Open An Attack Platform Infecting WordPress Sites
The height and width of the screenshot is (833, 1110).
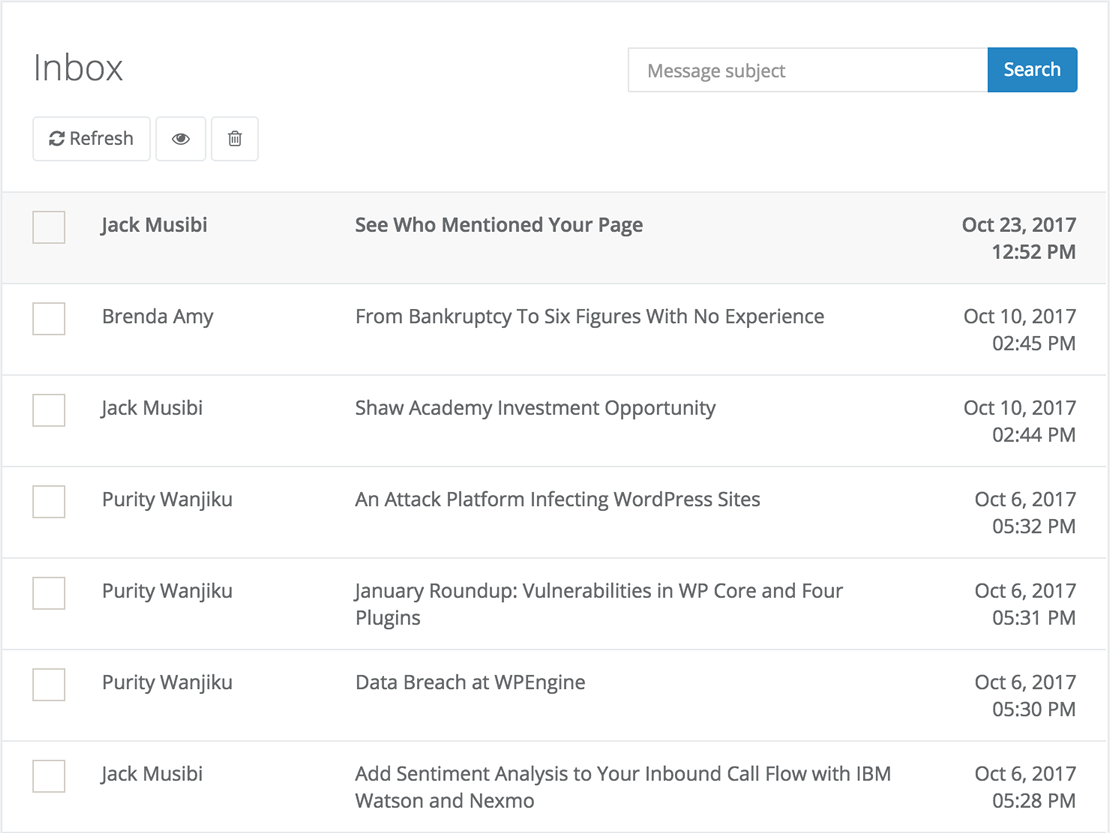558,500
